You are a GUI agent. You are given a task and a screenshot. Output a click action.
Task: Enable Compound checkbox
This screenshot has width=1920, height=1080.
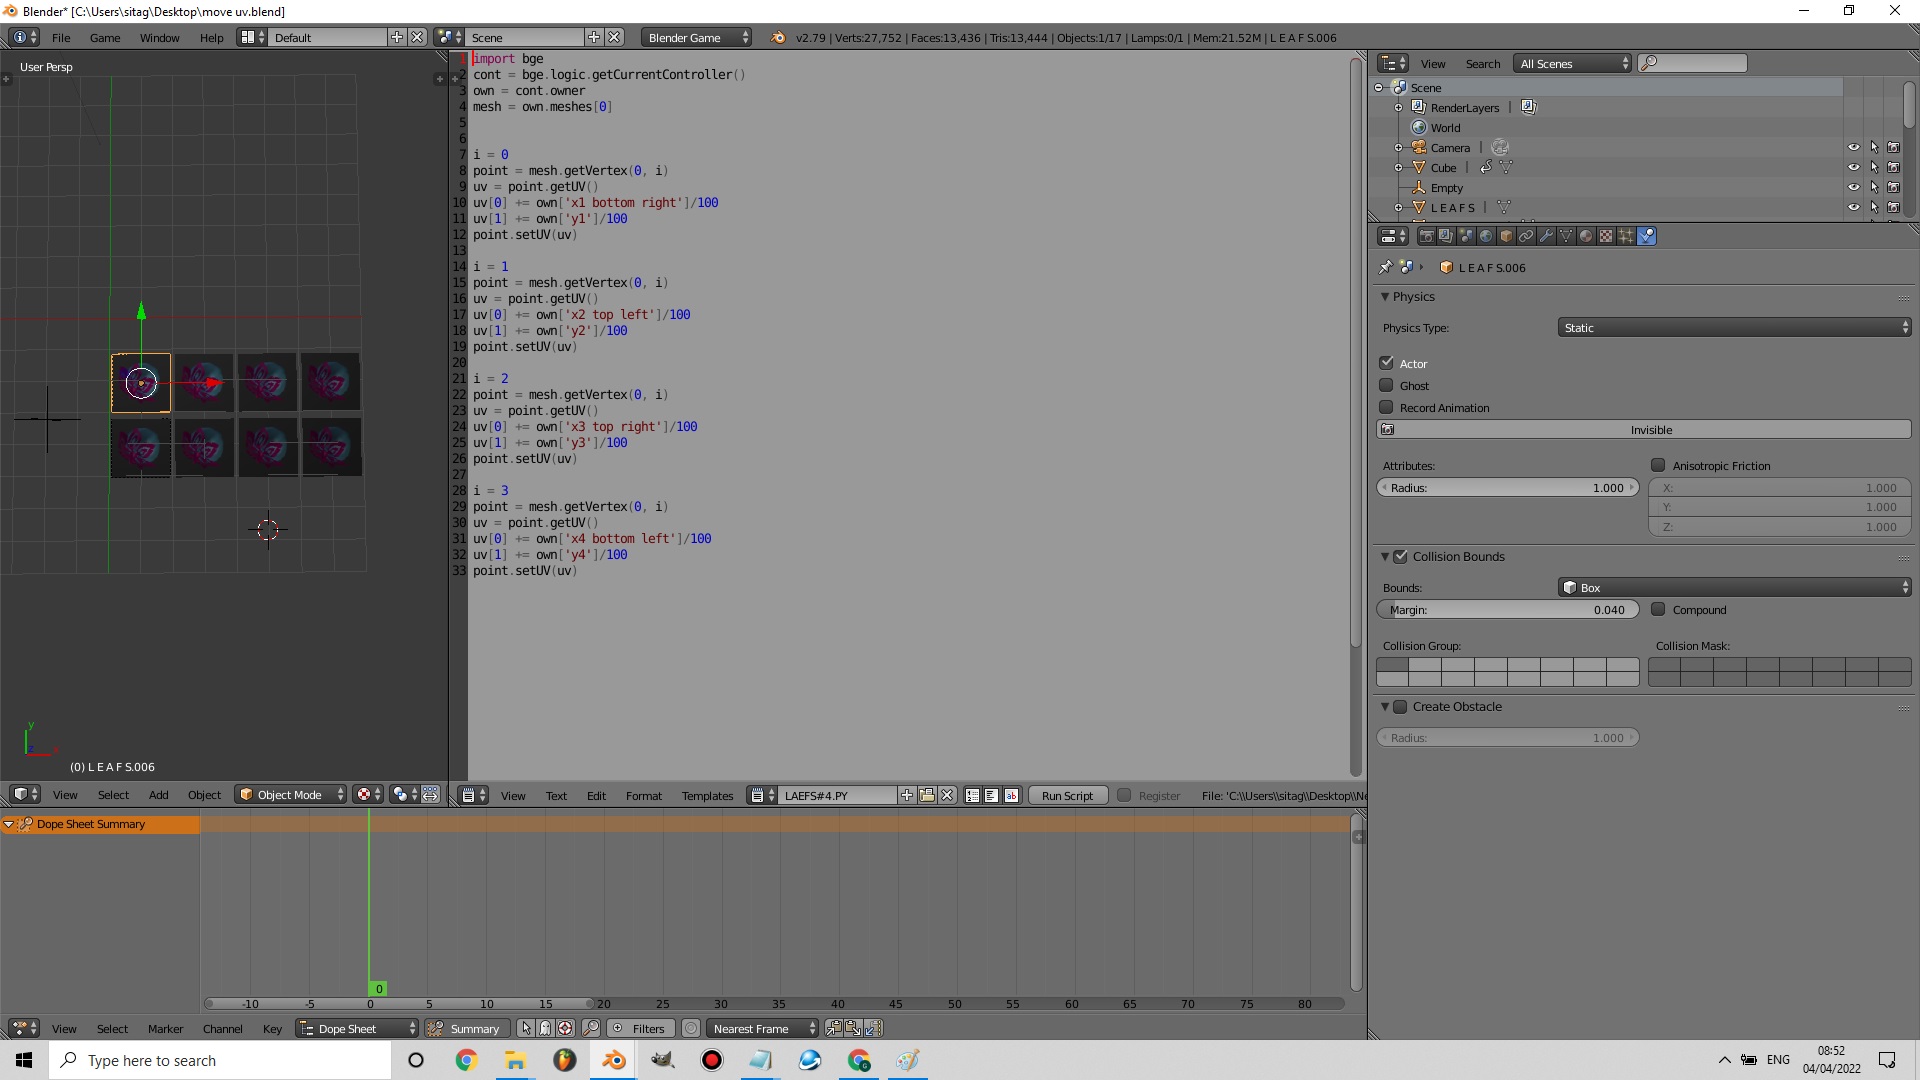coord(1658,609)
